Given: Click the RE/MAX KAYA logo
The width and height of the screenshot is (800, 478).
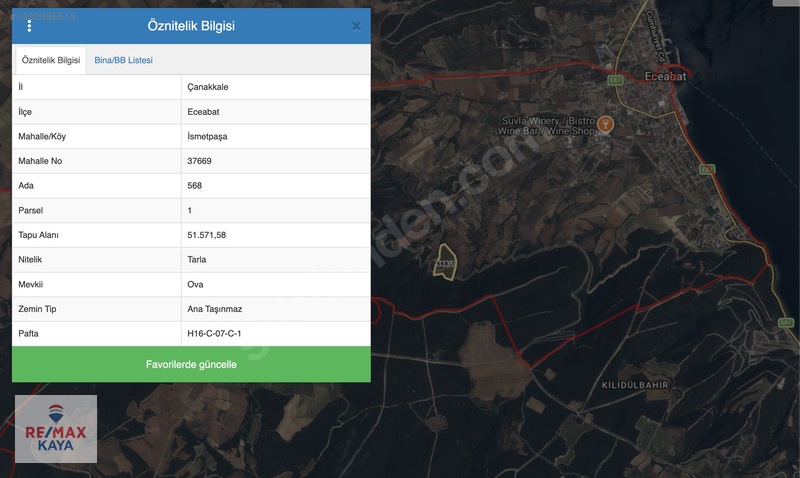Looking at the screenshot, I should coord(56,429).
